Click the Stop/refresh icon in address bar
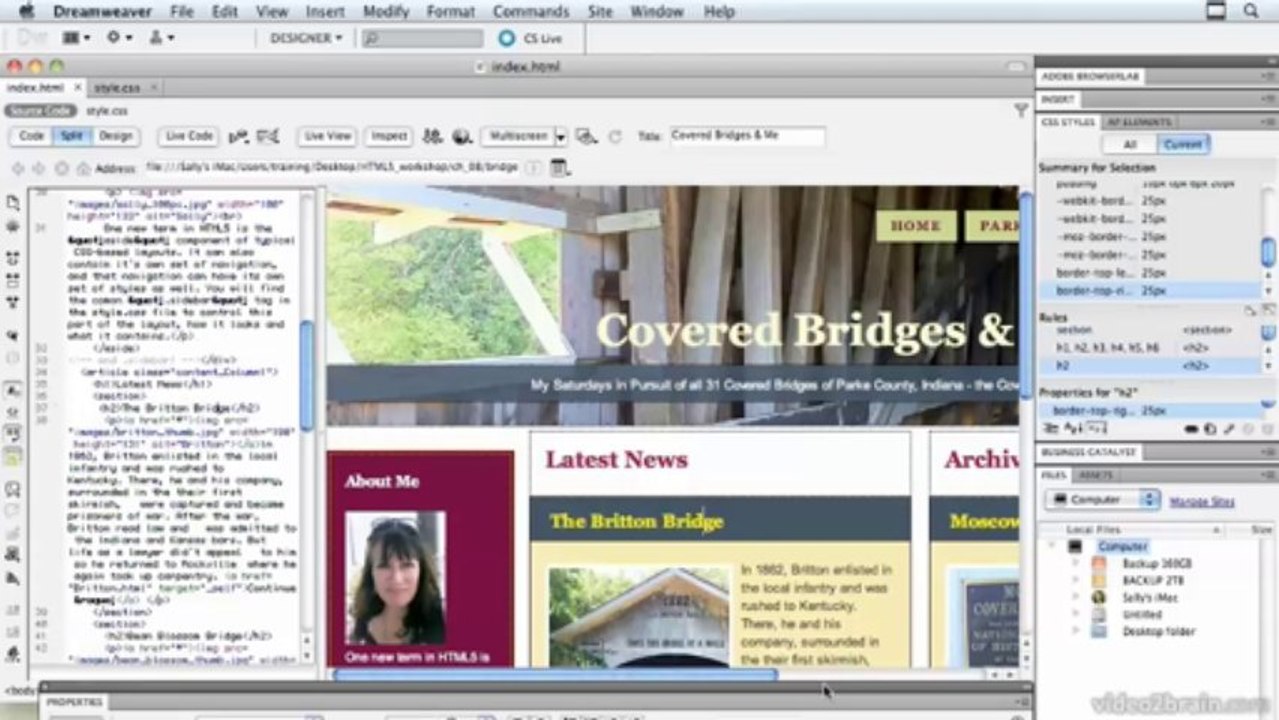Viewport: 1279px width, 720px height. (x=61, y=168)
